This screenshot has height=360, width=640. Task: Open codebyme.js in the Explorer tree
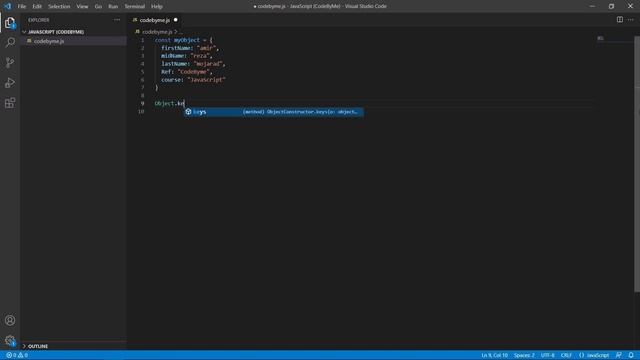pyautogui.click(x=49, y=41)
